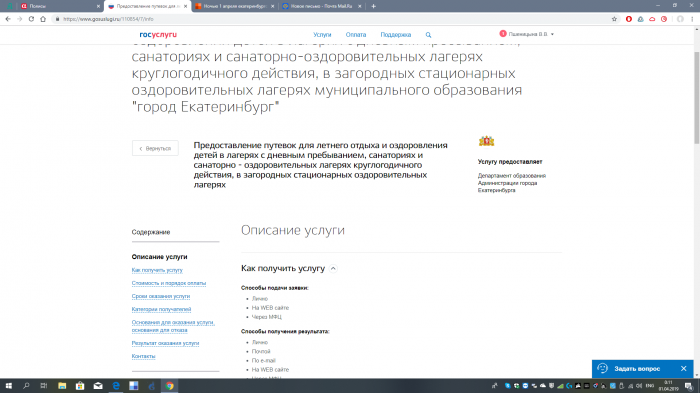Click the Ekaterinburg coat of arms emblem
The height and width of the screenshot is (393, 700).
tap(486, 141)
